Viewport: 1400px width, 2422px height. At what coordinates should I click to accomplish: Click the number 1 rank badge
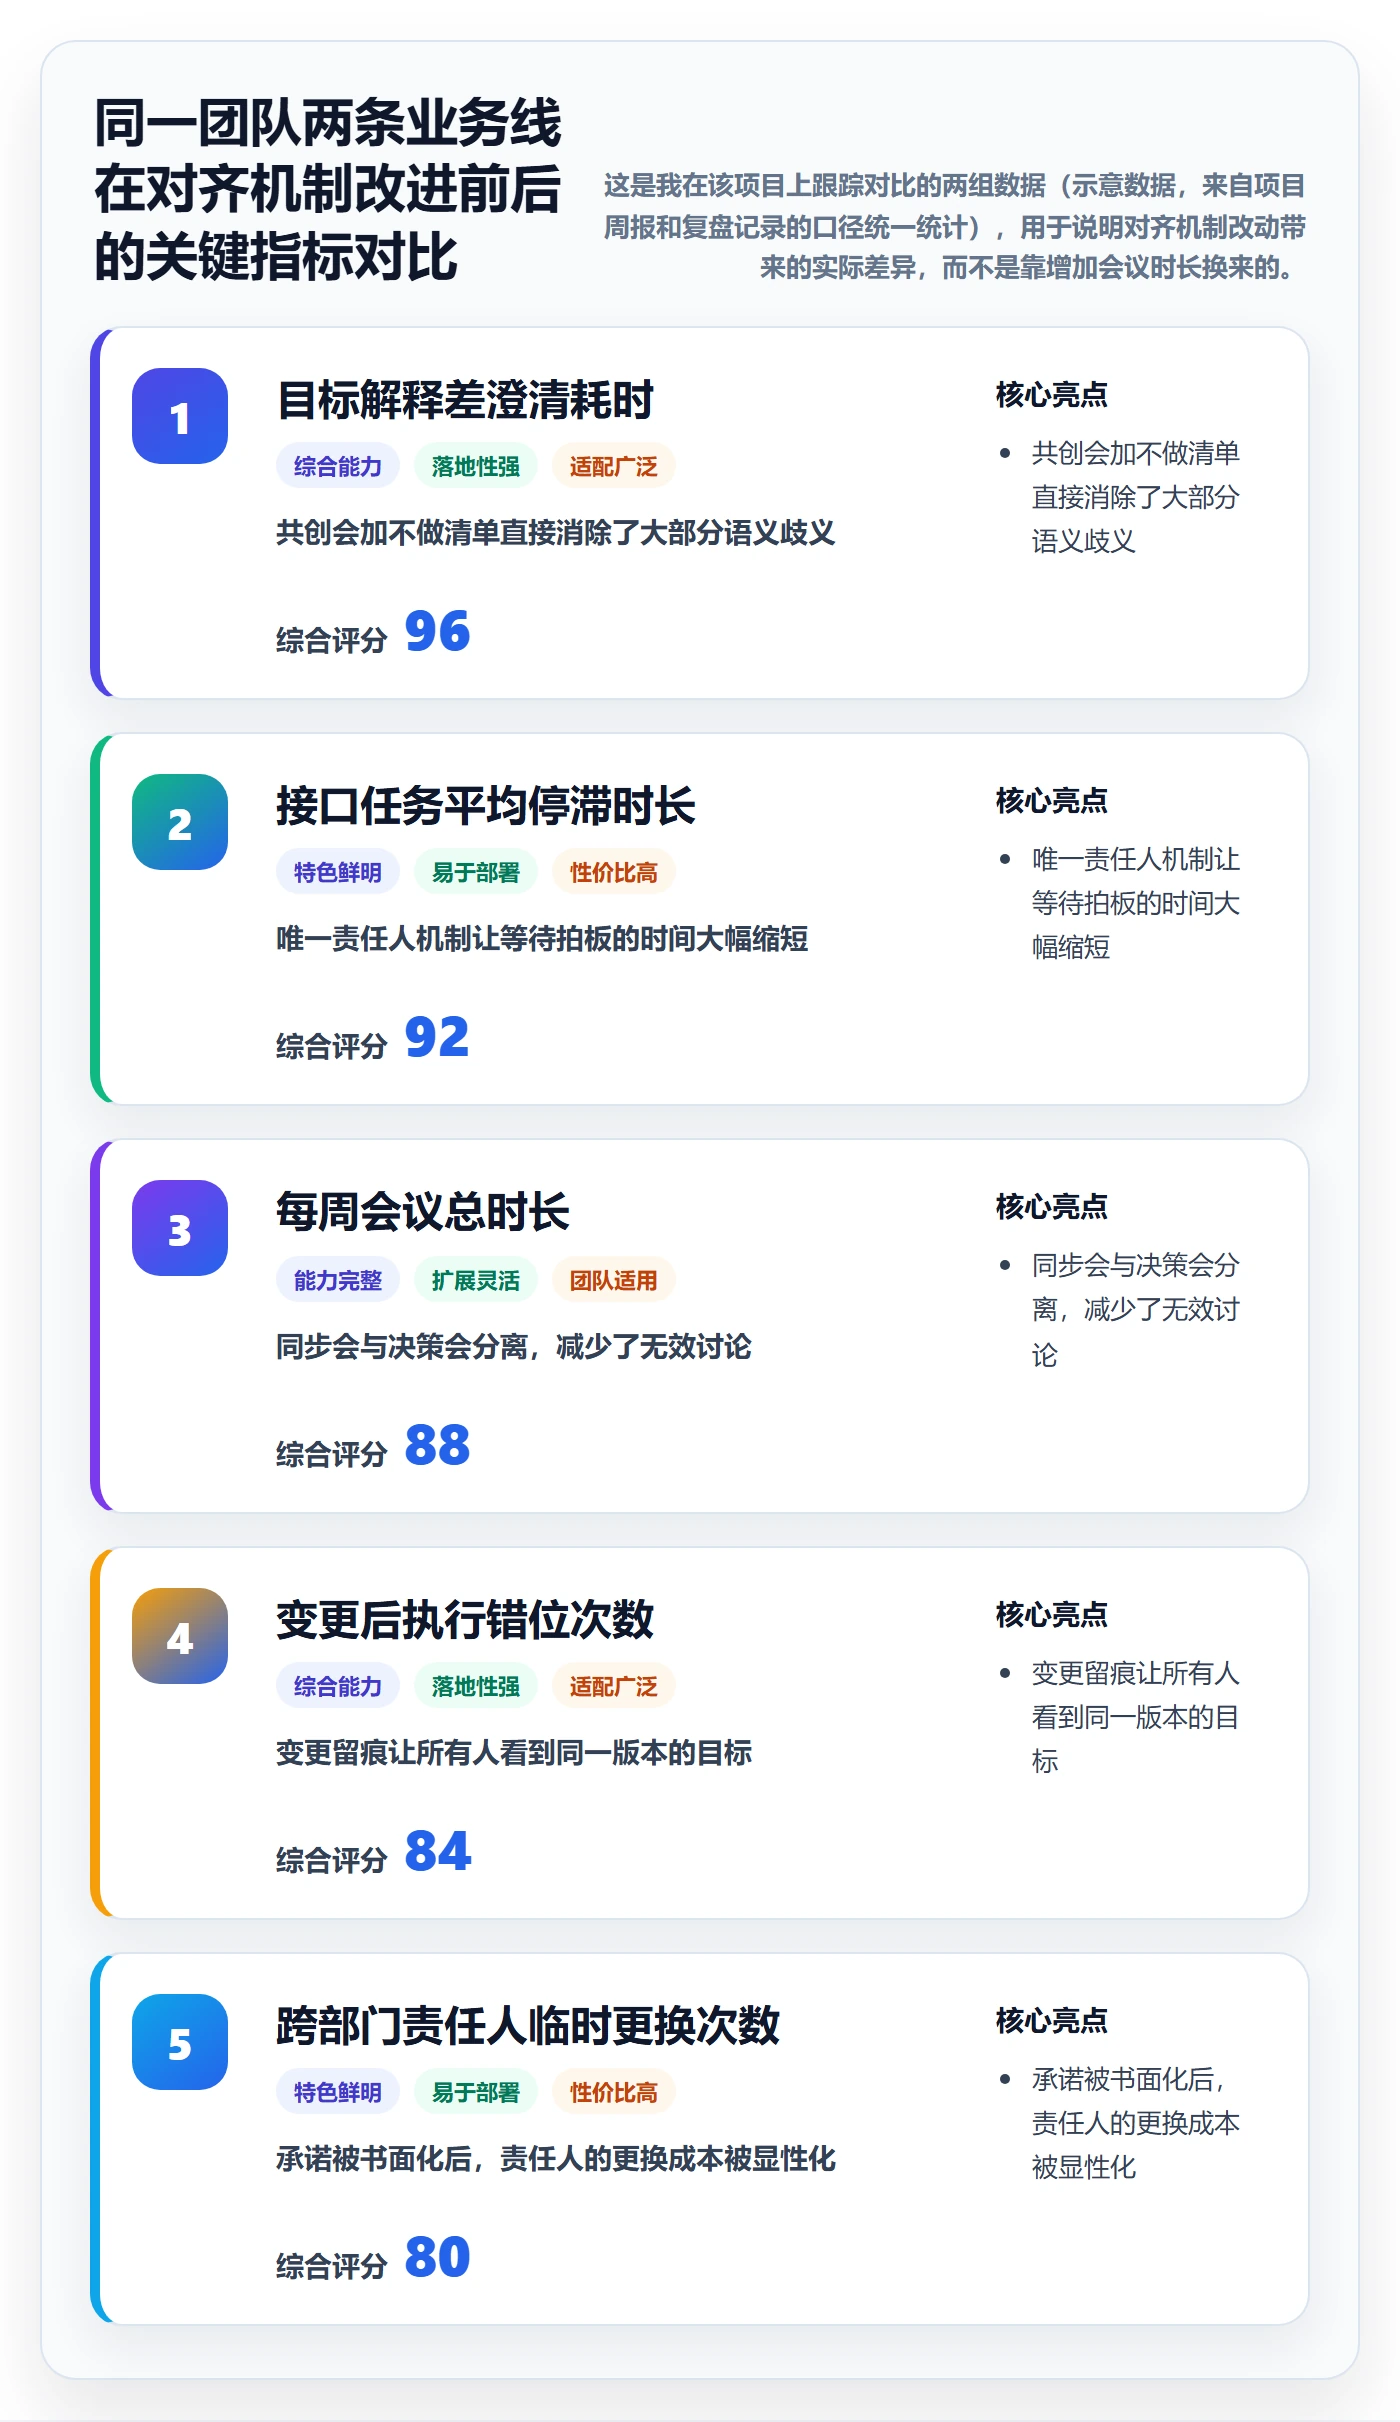[x=180, y=416]
